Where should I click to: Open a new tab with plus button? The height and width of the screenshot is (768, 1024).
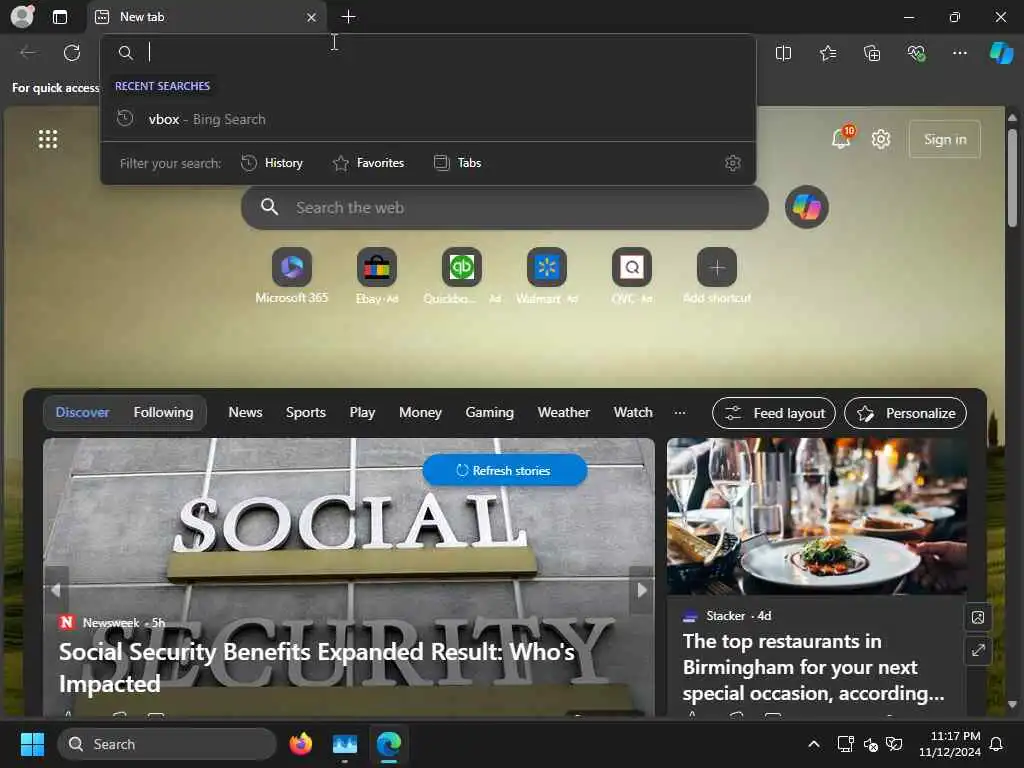[x=348, y=17]
